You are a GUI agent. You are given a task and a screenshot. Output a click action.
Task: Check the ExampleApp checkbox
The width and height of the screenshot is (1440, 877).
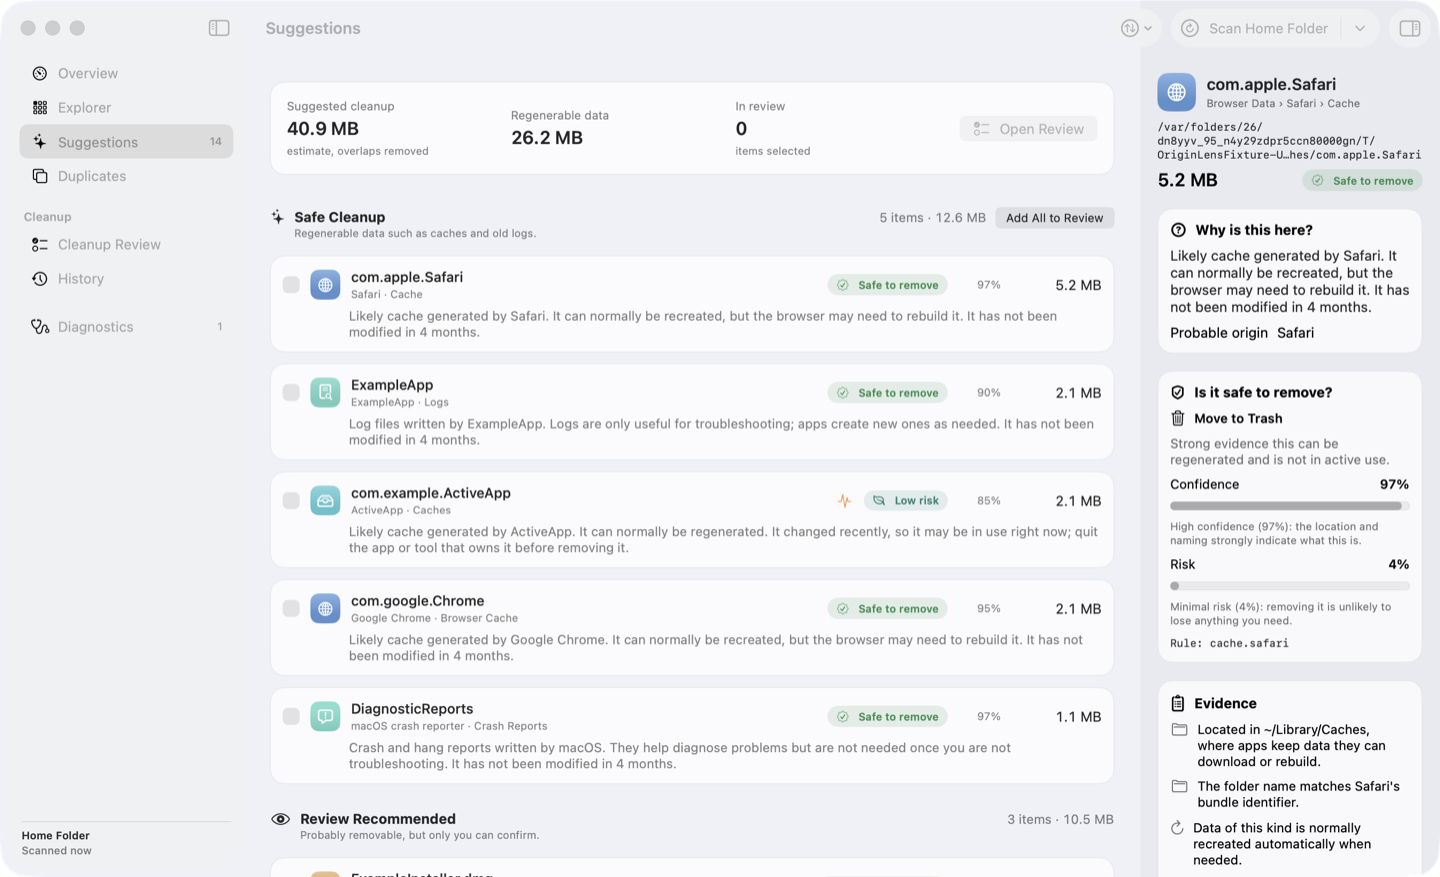(291, 393)
